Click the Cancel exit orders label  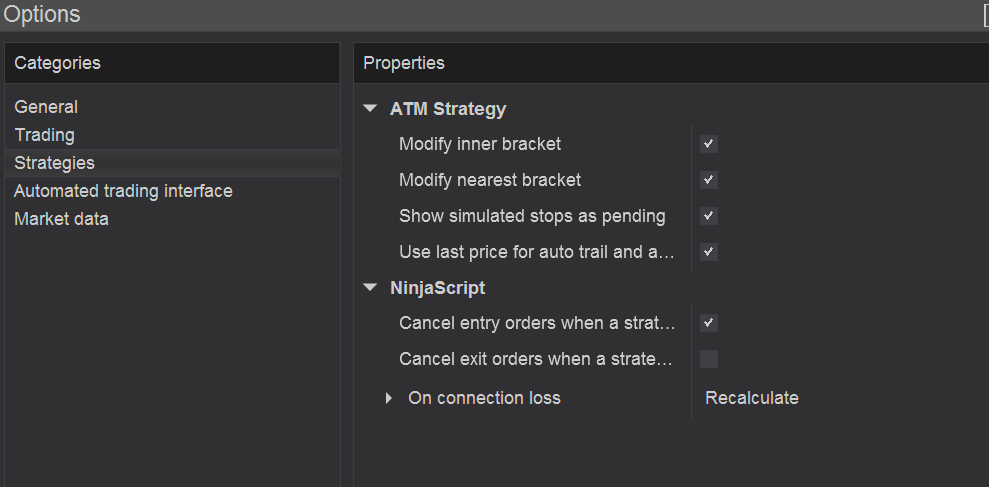537,359
